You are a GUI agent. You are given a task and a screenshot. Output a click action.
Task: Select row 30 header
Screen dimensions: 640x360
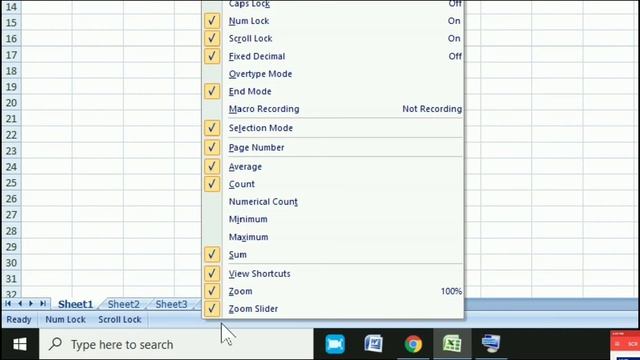coord(11,263)
